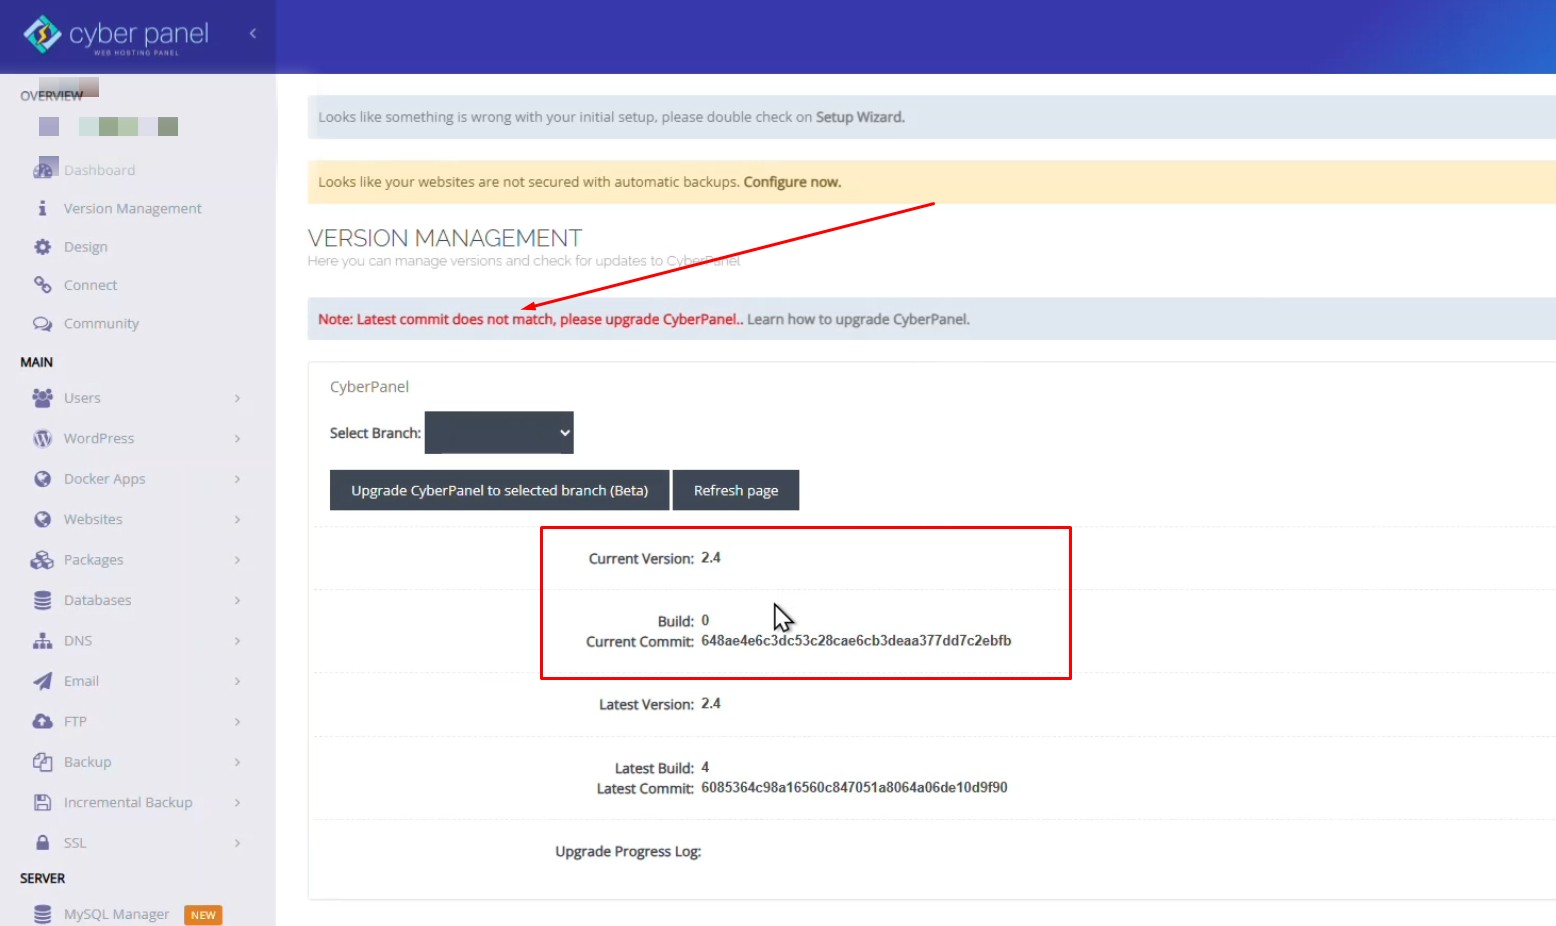Click the FTP cloud upload icon
This screenshot has height=926, width=1556.
[x=42, y=722]
